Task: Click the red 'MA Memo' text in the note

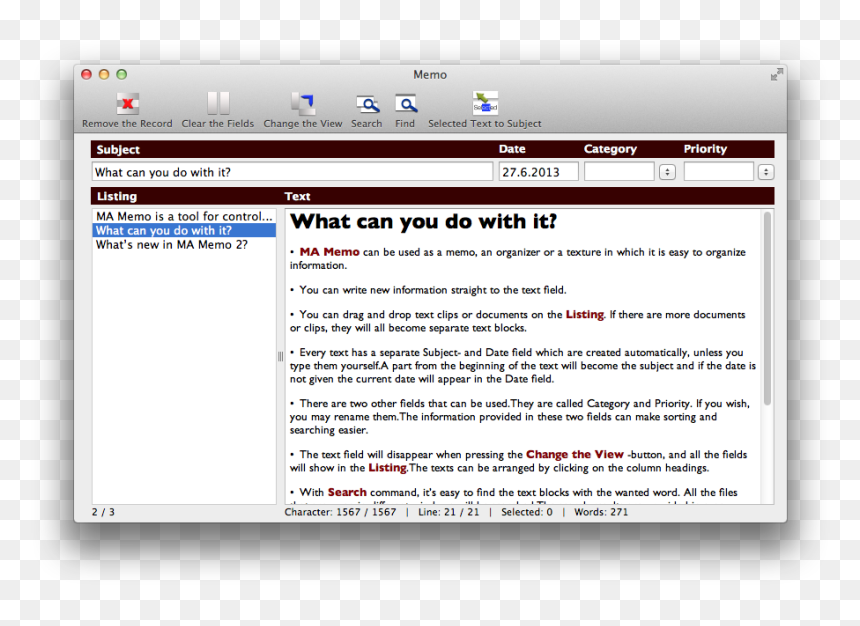Action: click(329, 252)
